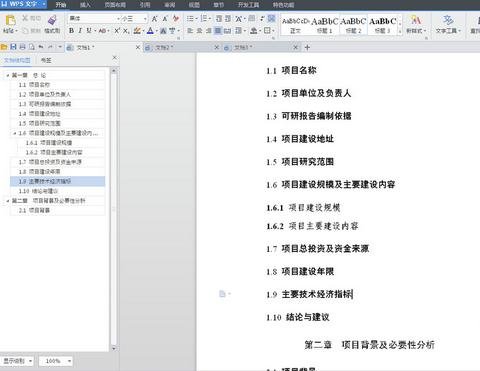The width and height of the screenshot is (480, 371).
Task: Toggle the strikethrough AB button
Action: (102, 31)
